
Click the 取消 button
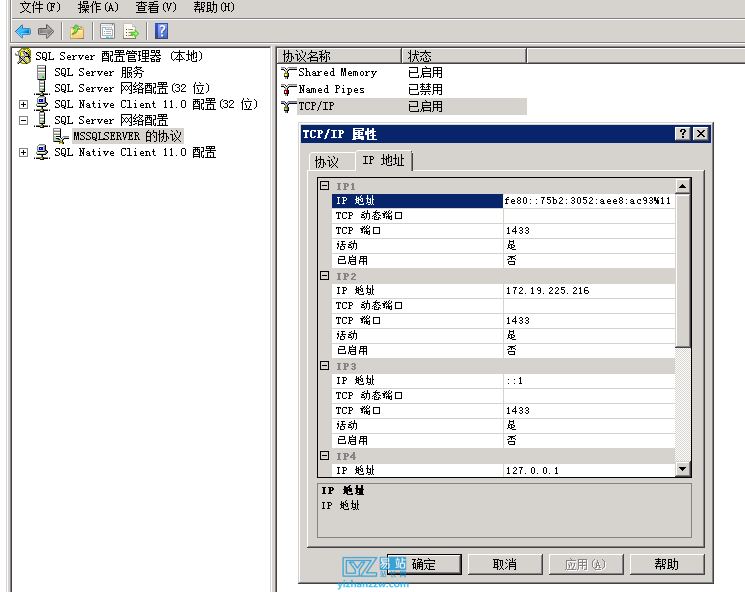(505, 564)
